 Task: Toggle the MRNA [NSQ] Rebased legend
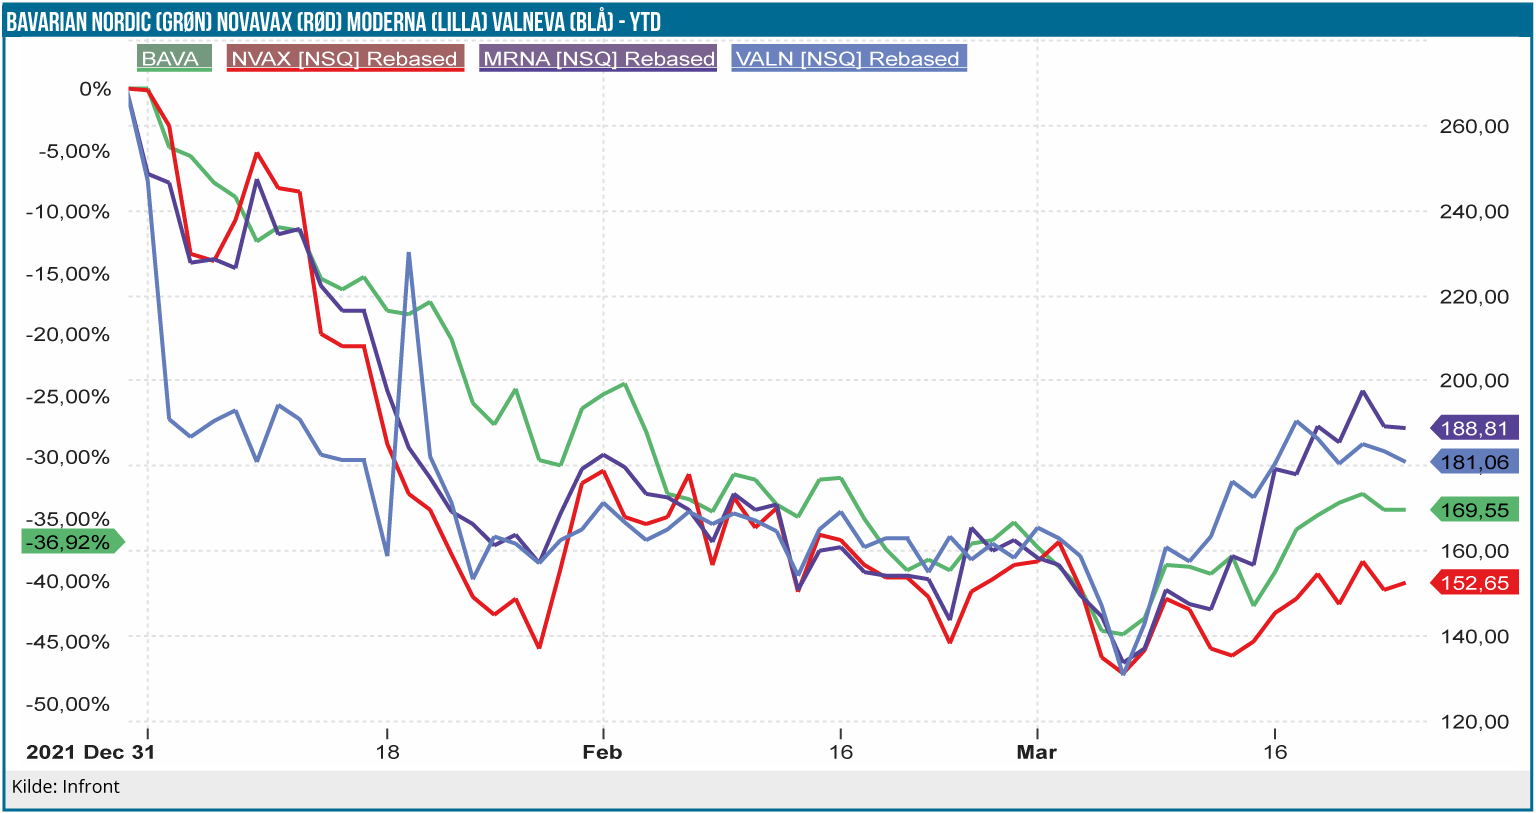[x=598, y=58]
